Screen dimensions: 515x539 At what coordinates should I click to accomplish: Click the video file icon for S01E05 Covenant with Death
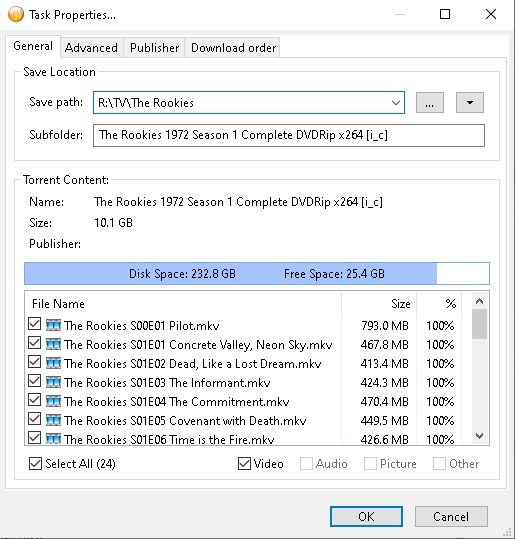(53, 420)
